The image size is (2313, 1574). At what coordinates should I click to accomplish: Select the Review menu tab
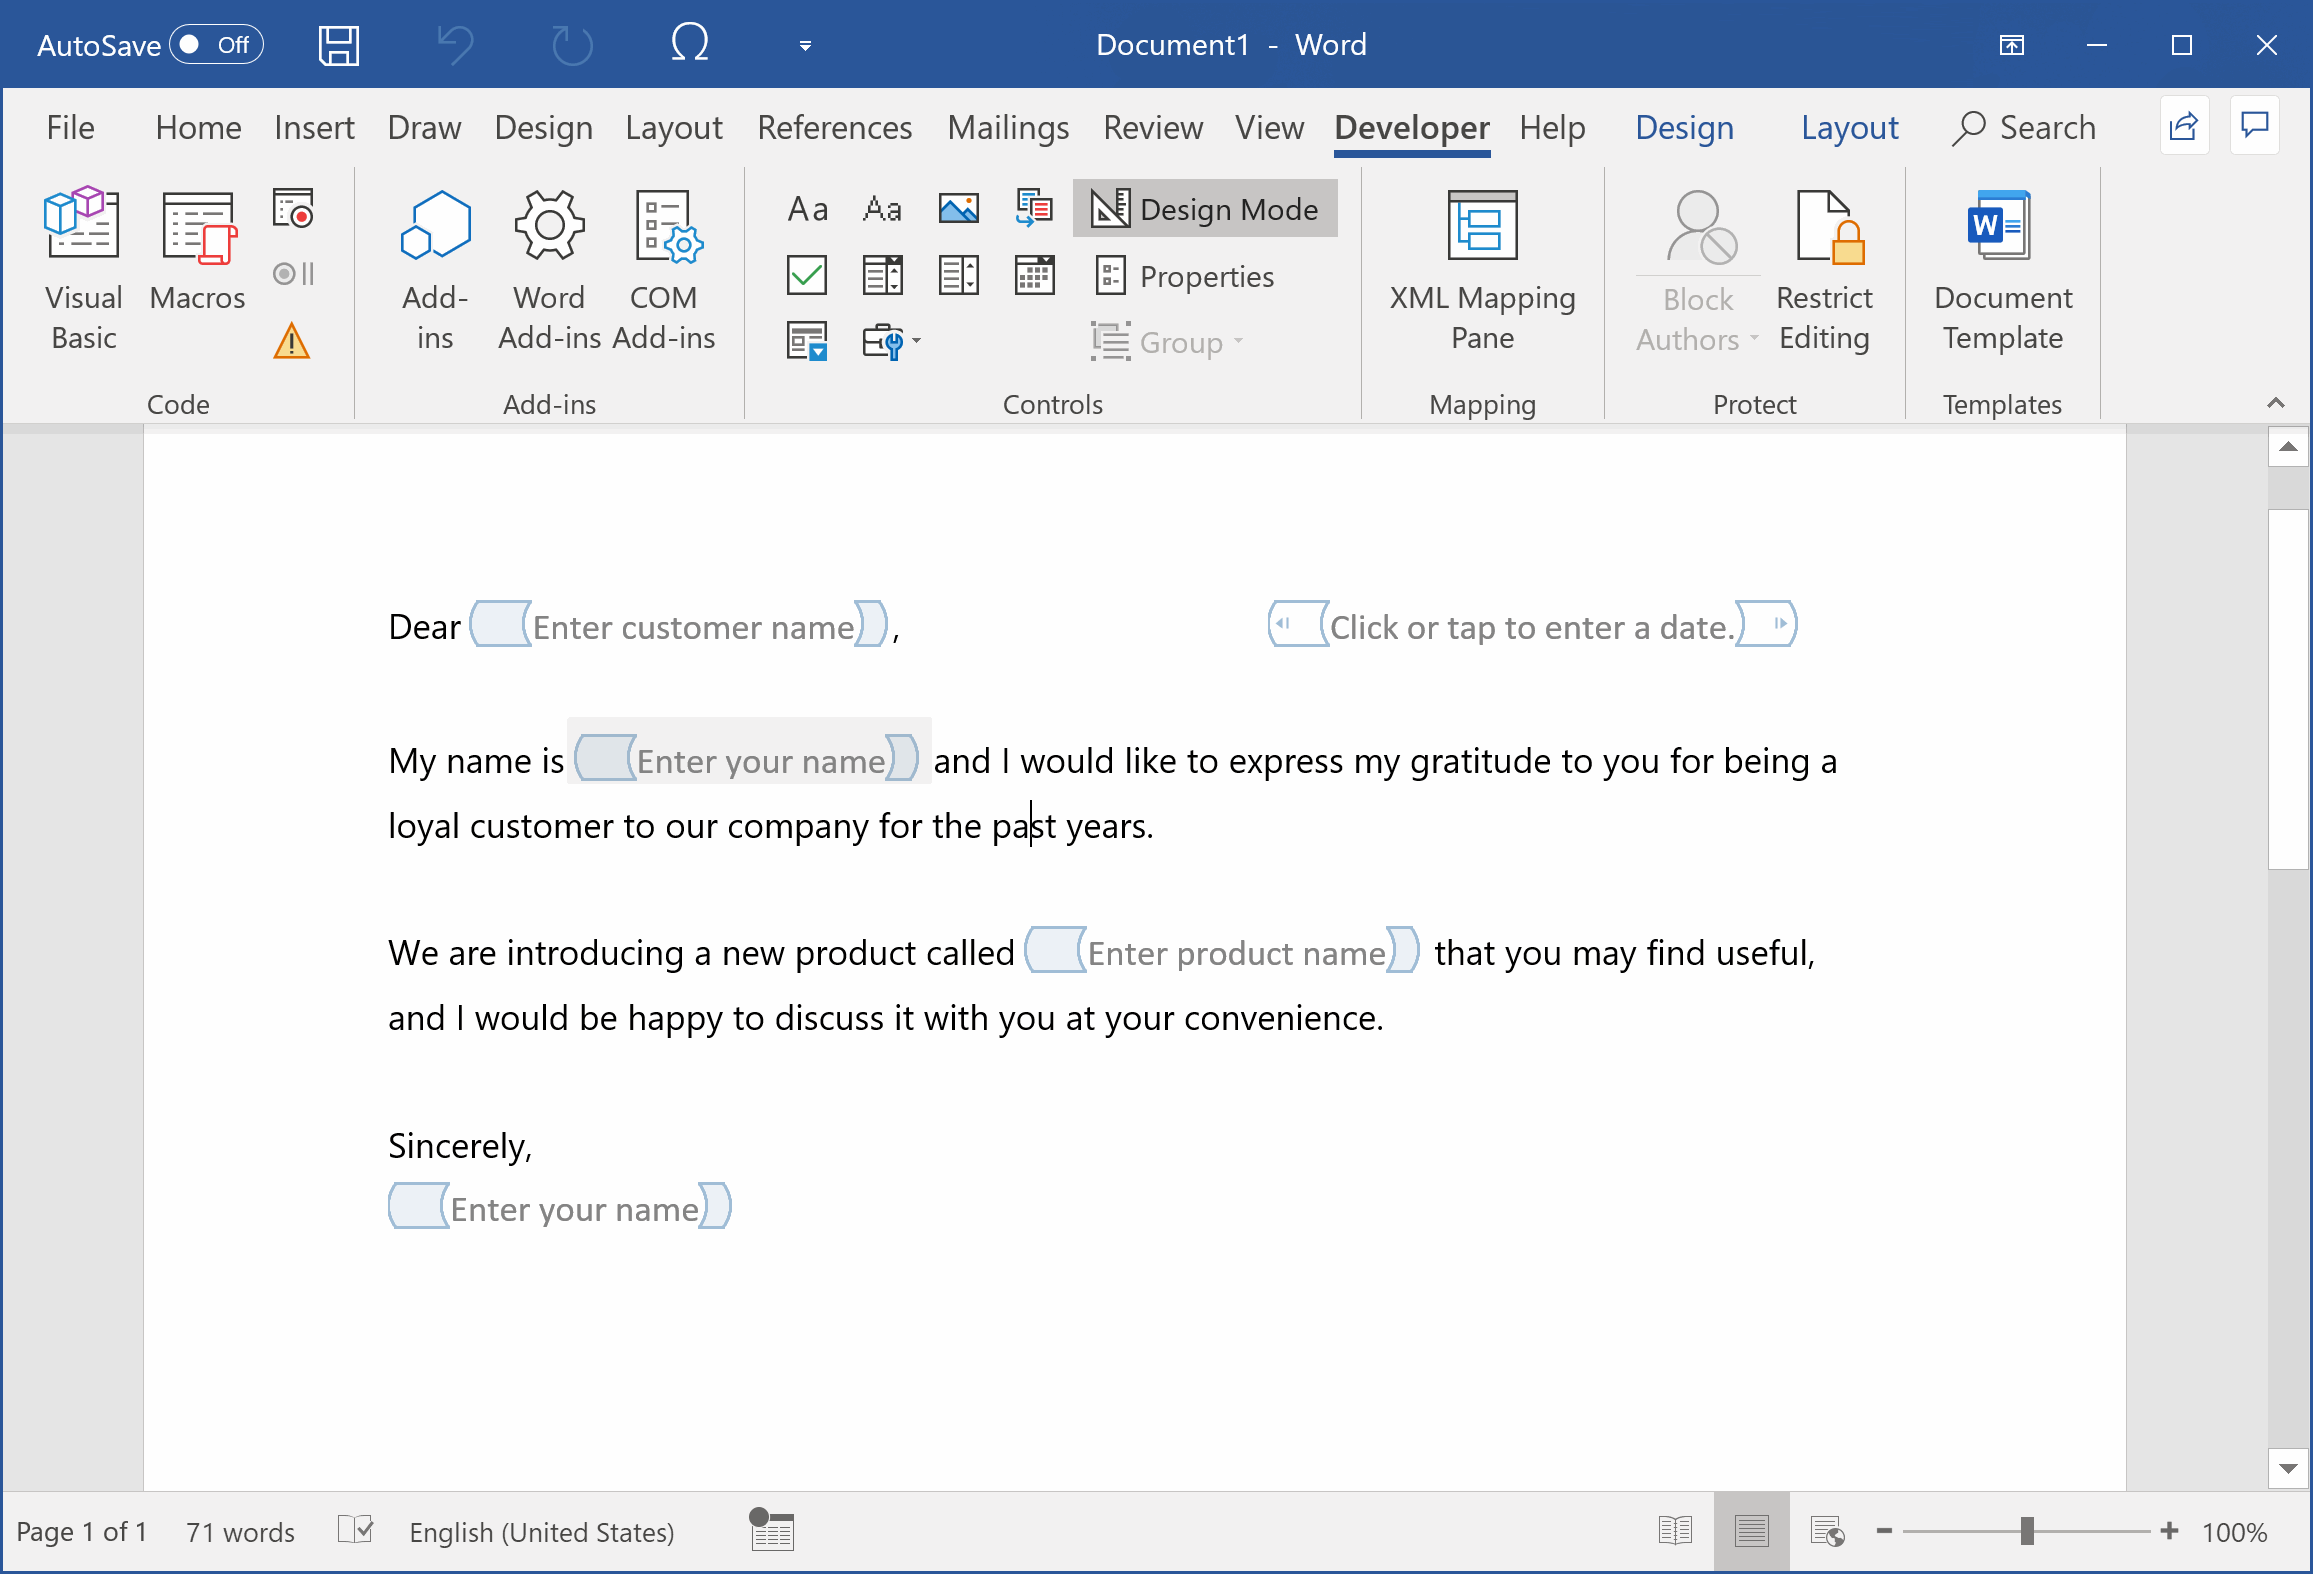(1150, 126)
